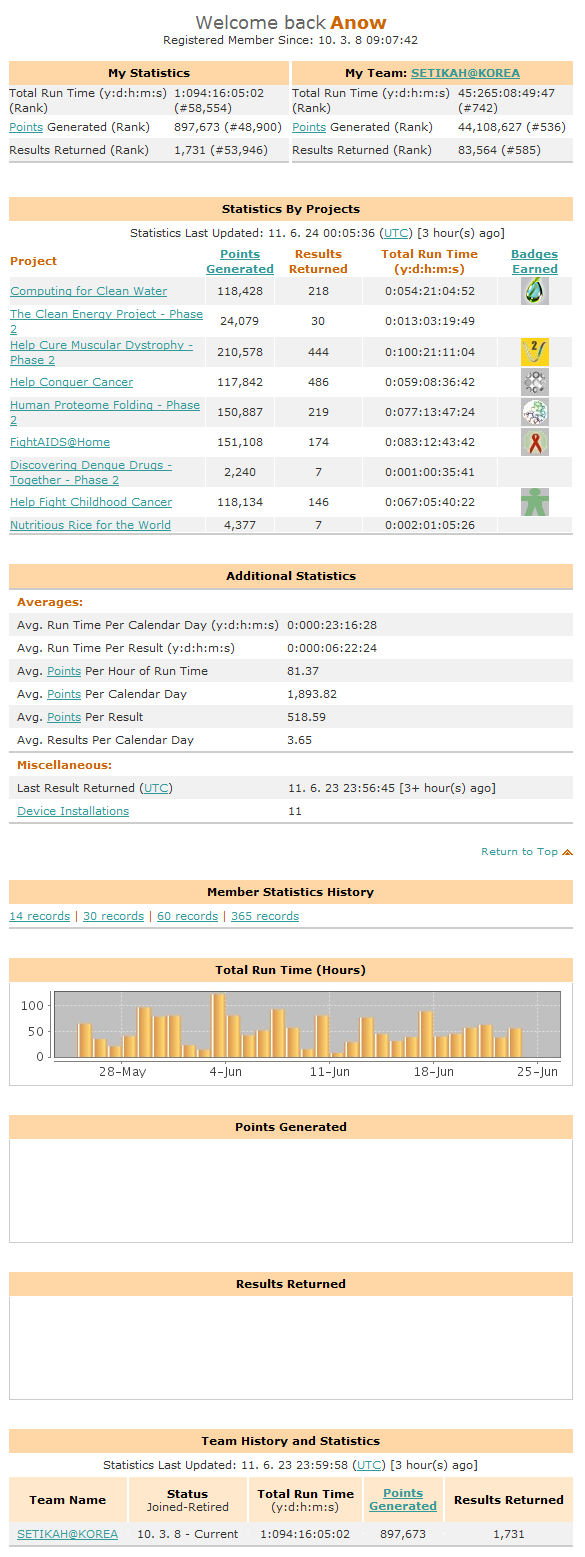Open Help Fight Childhood Cancer link
The height and width of the screenshot is (1557, 585).
pyautogui.click(x=91, y=502)
